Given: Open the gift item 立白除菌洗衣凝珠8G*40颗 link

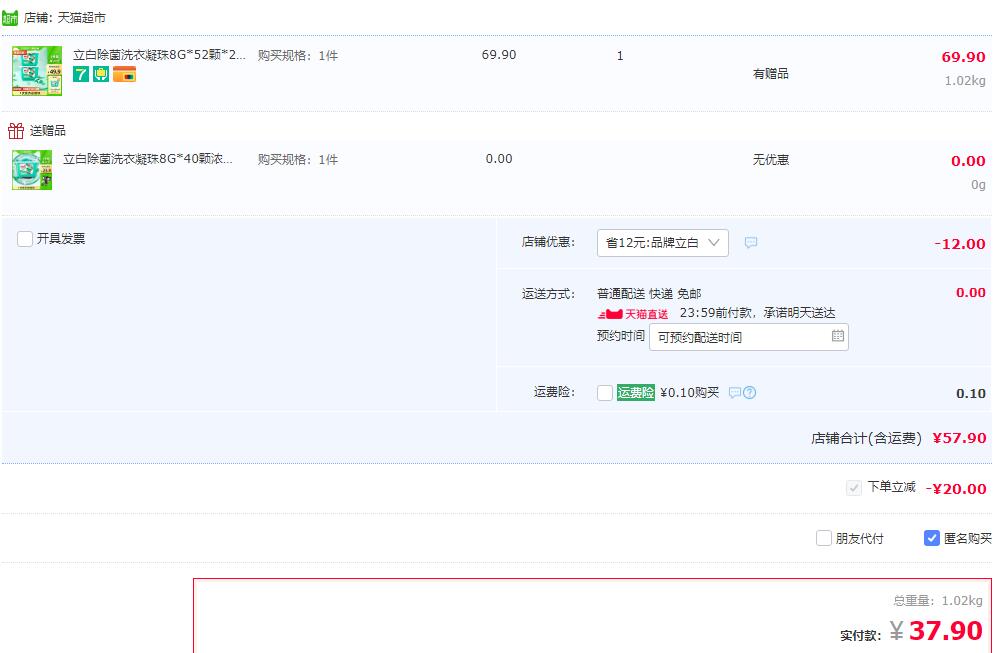Looking at the screenshot, I should click(148, 159).
